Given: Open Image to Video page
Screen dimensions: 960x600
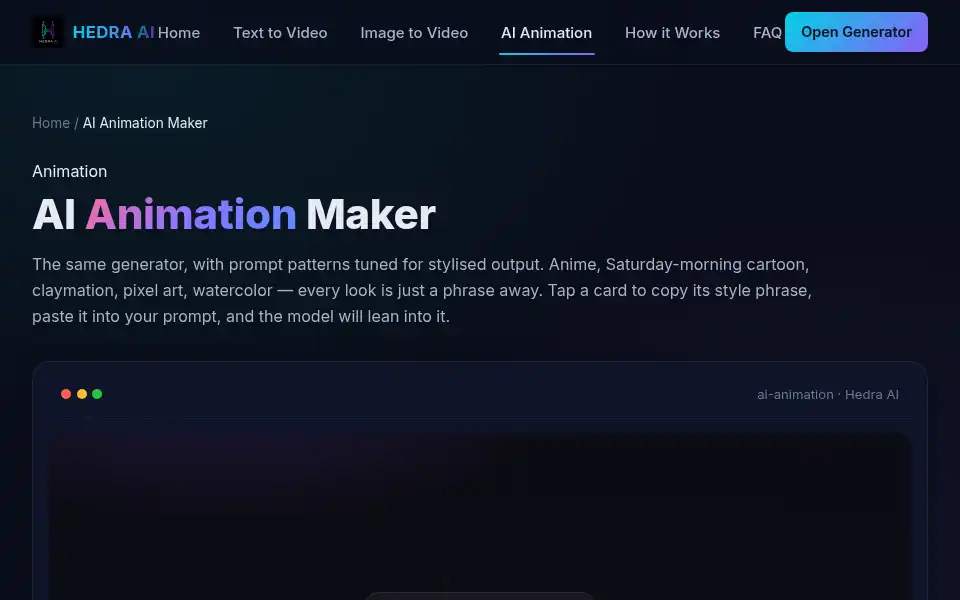Looking at the screenshot, I should coord(414,32).
